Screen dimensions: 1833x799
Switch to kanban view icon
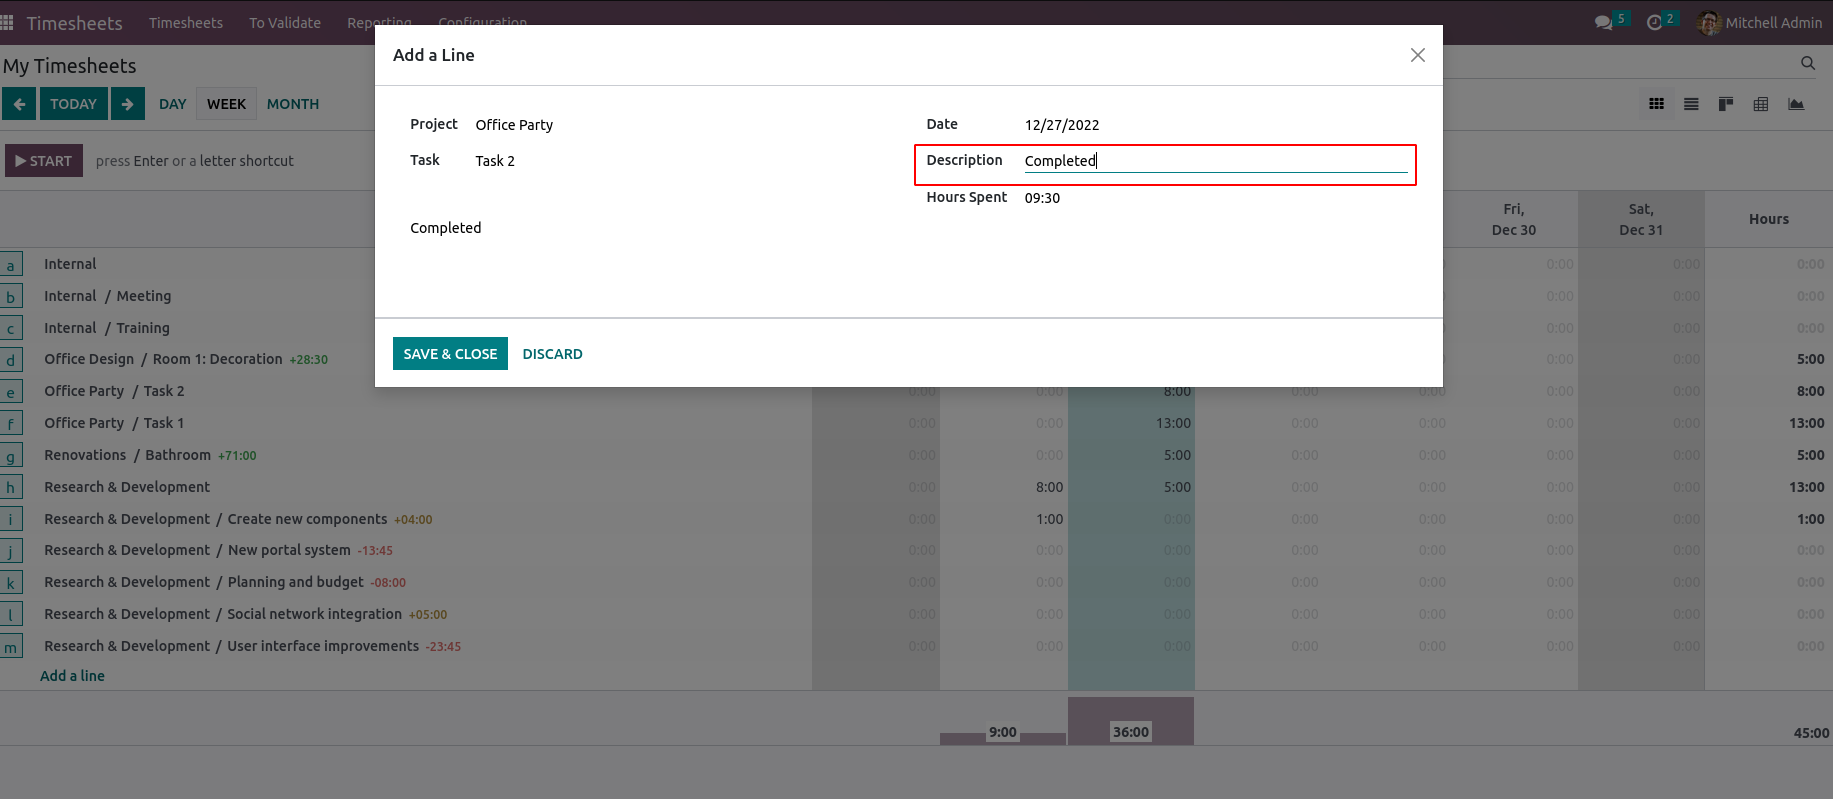click(1726, 104)
